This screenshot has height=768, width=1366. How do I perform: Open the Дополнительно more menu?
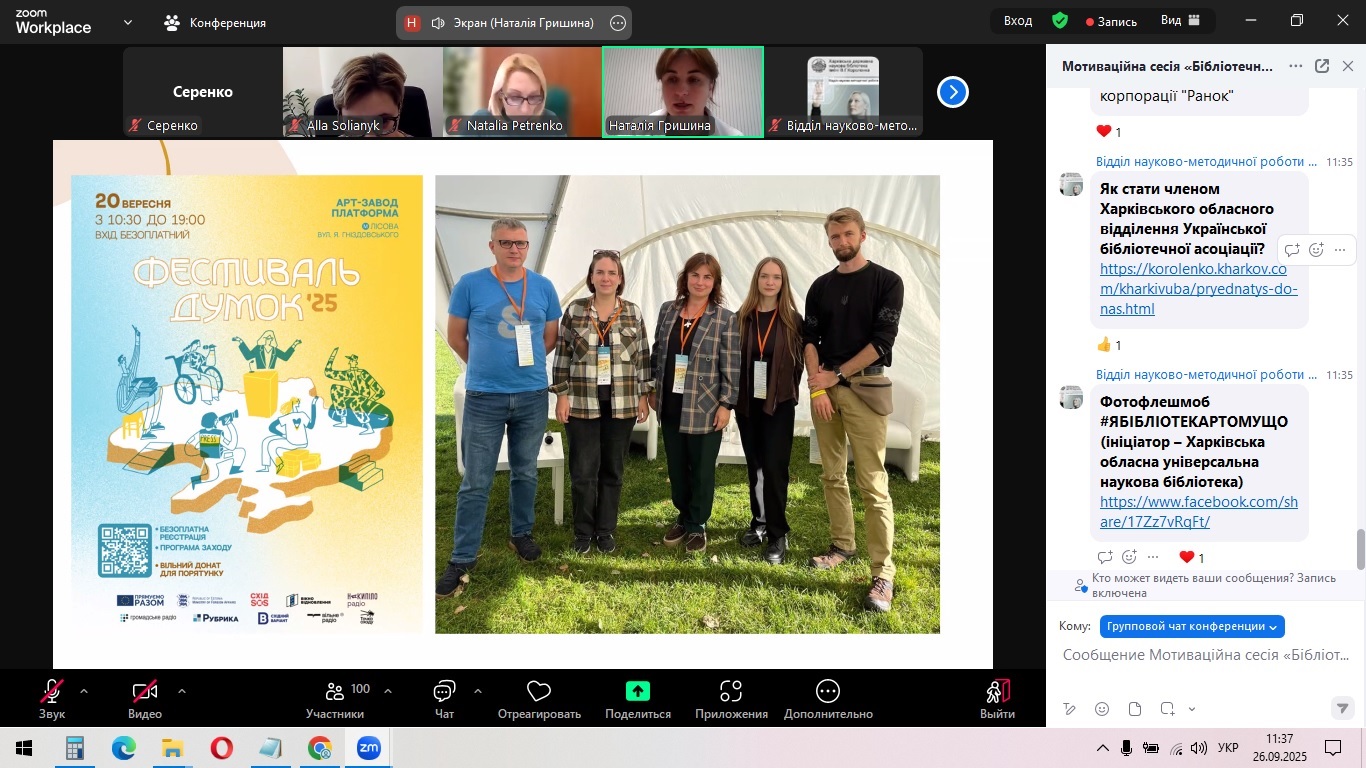(828, 699)
